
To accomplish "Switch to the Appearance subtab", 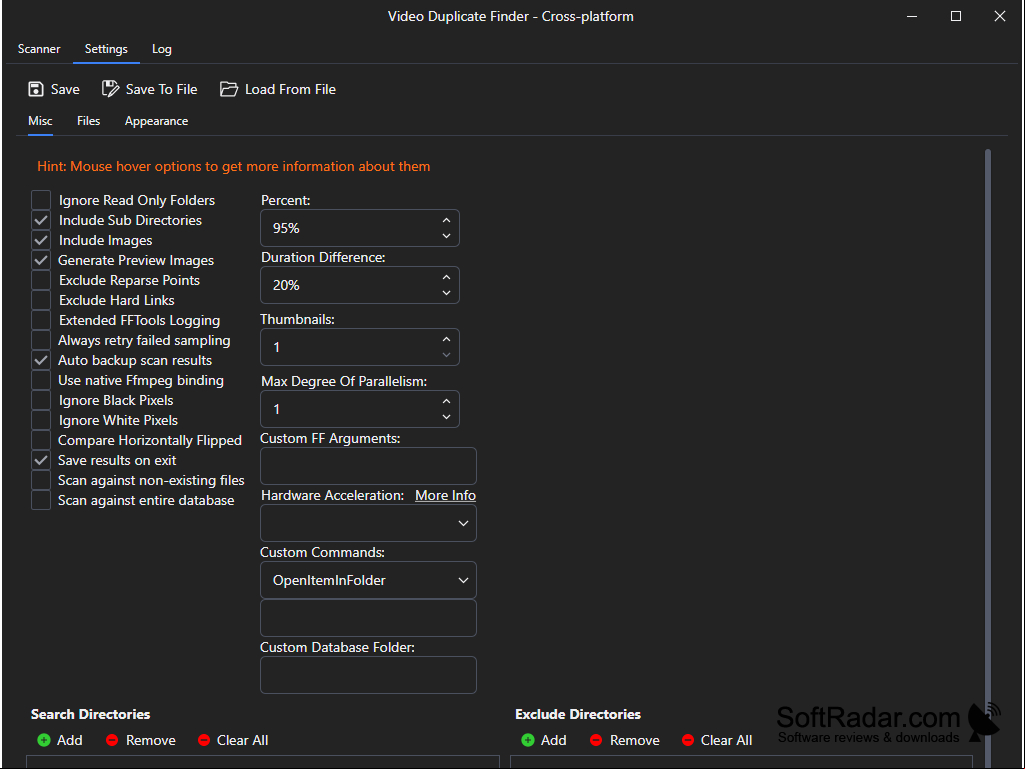I will [156, 121].
